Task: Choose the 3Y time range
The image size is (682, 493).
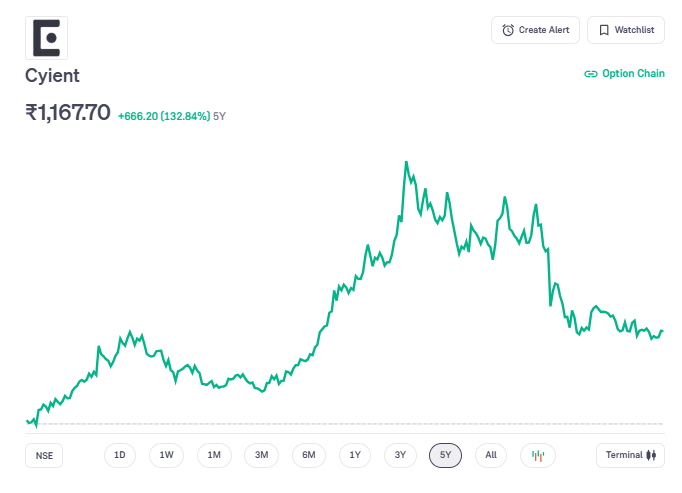Action: pyautogui.click(x=400, y=456)
